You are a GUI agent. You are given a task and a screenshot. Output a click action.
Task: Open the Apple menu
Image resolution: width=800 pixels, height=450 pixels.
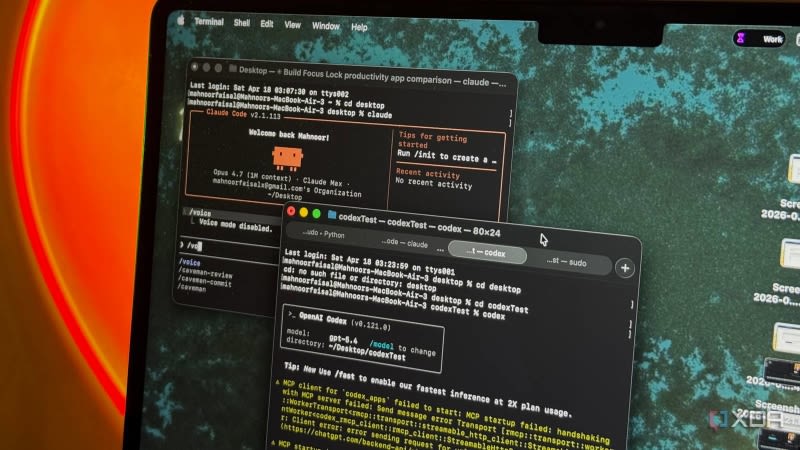pos(181,20)
